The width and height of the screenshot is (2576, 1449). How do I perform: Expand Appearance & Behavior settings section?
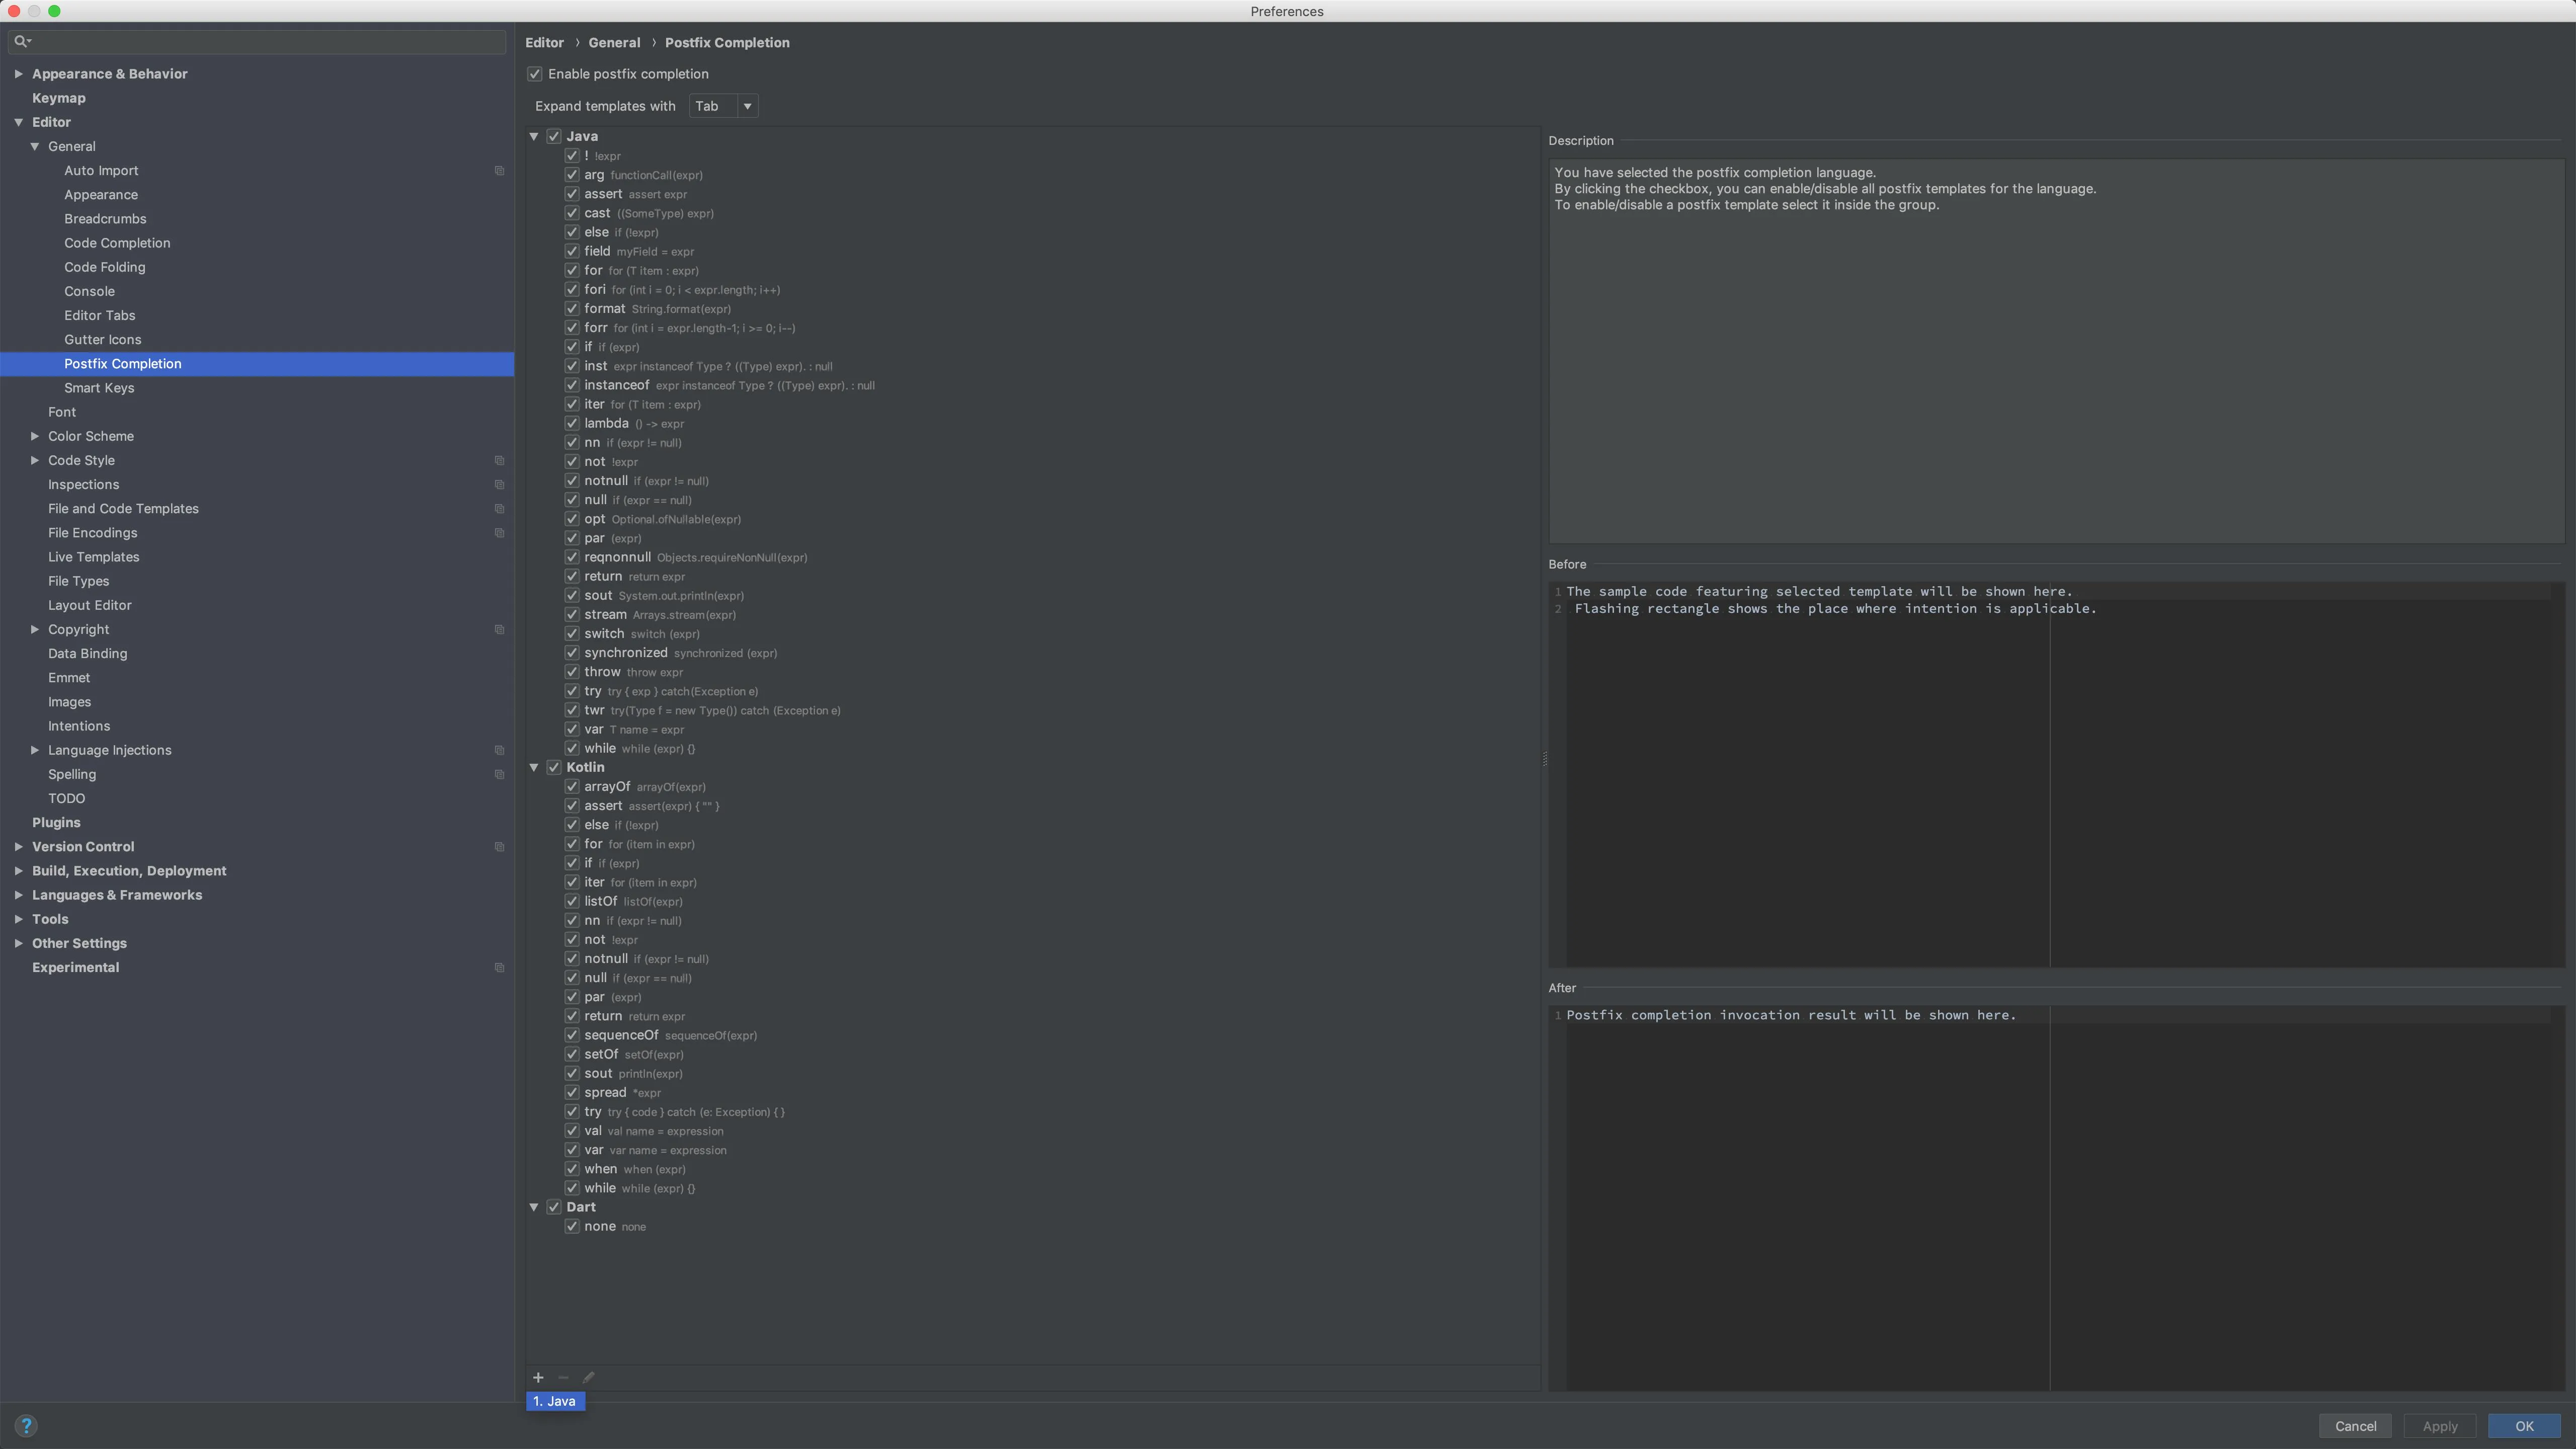pyautogui.click(x=18, y=74)
